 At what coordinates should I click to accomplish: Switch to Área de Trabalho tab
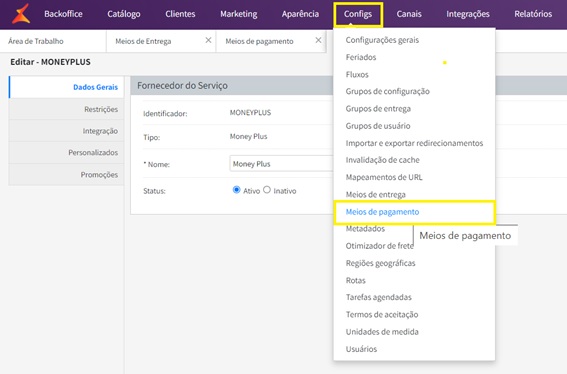pos(53,41)
